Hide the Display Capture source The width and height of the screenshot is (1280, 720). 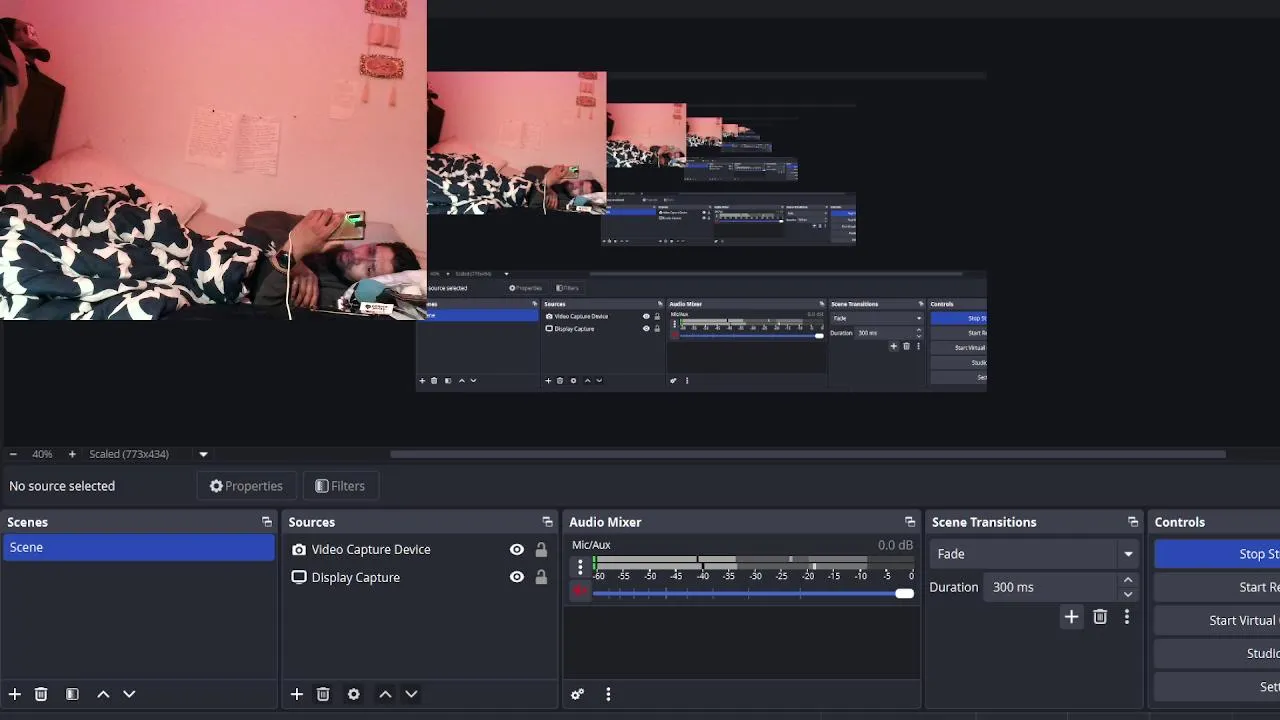[x=517, y=577]
